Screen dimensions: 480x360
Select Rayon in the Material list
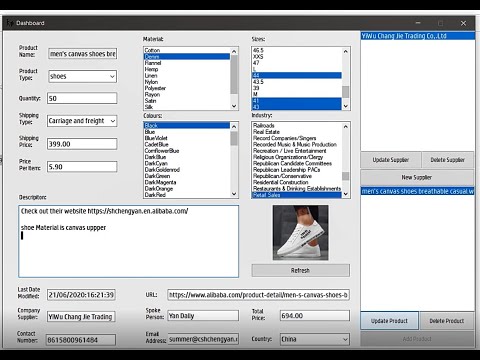pyautogui.click(x=187, y=95)
